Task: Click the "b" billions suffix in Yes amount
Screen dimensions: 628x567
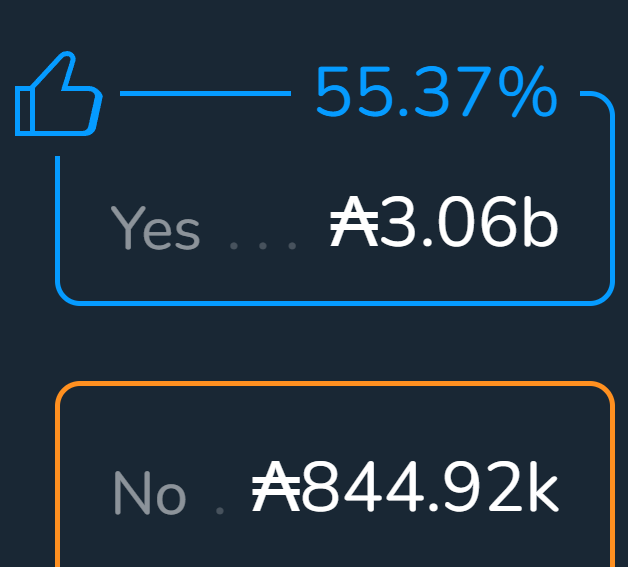Action: [x=539, y=224]
